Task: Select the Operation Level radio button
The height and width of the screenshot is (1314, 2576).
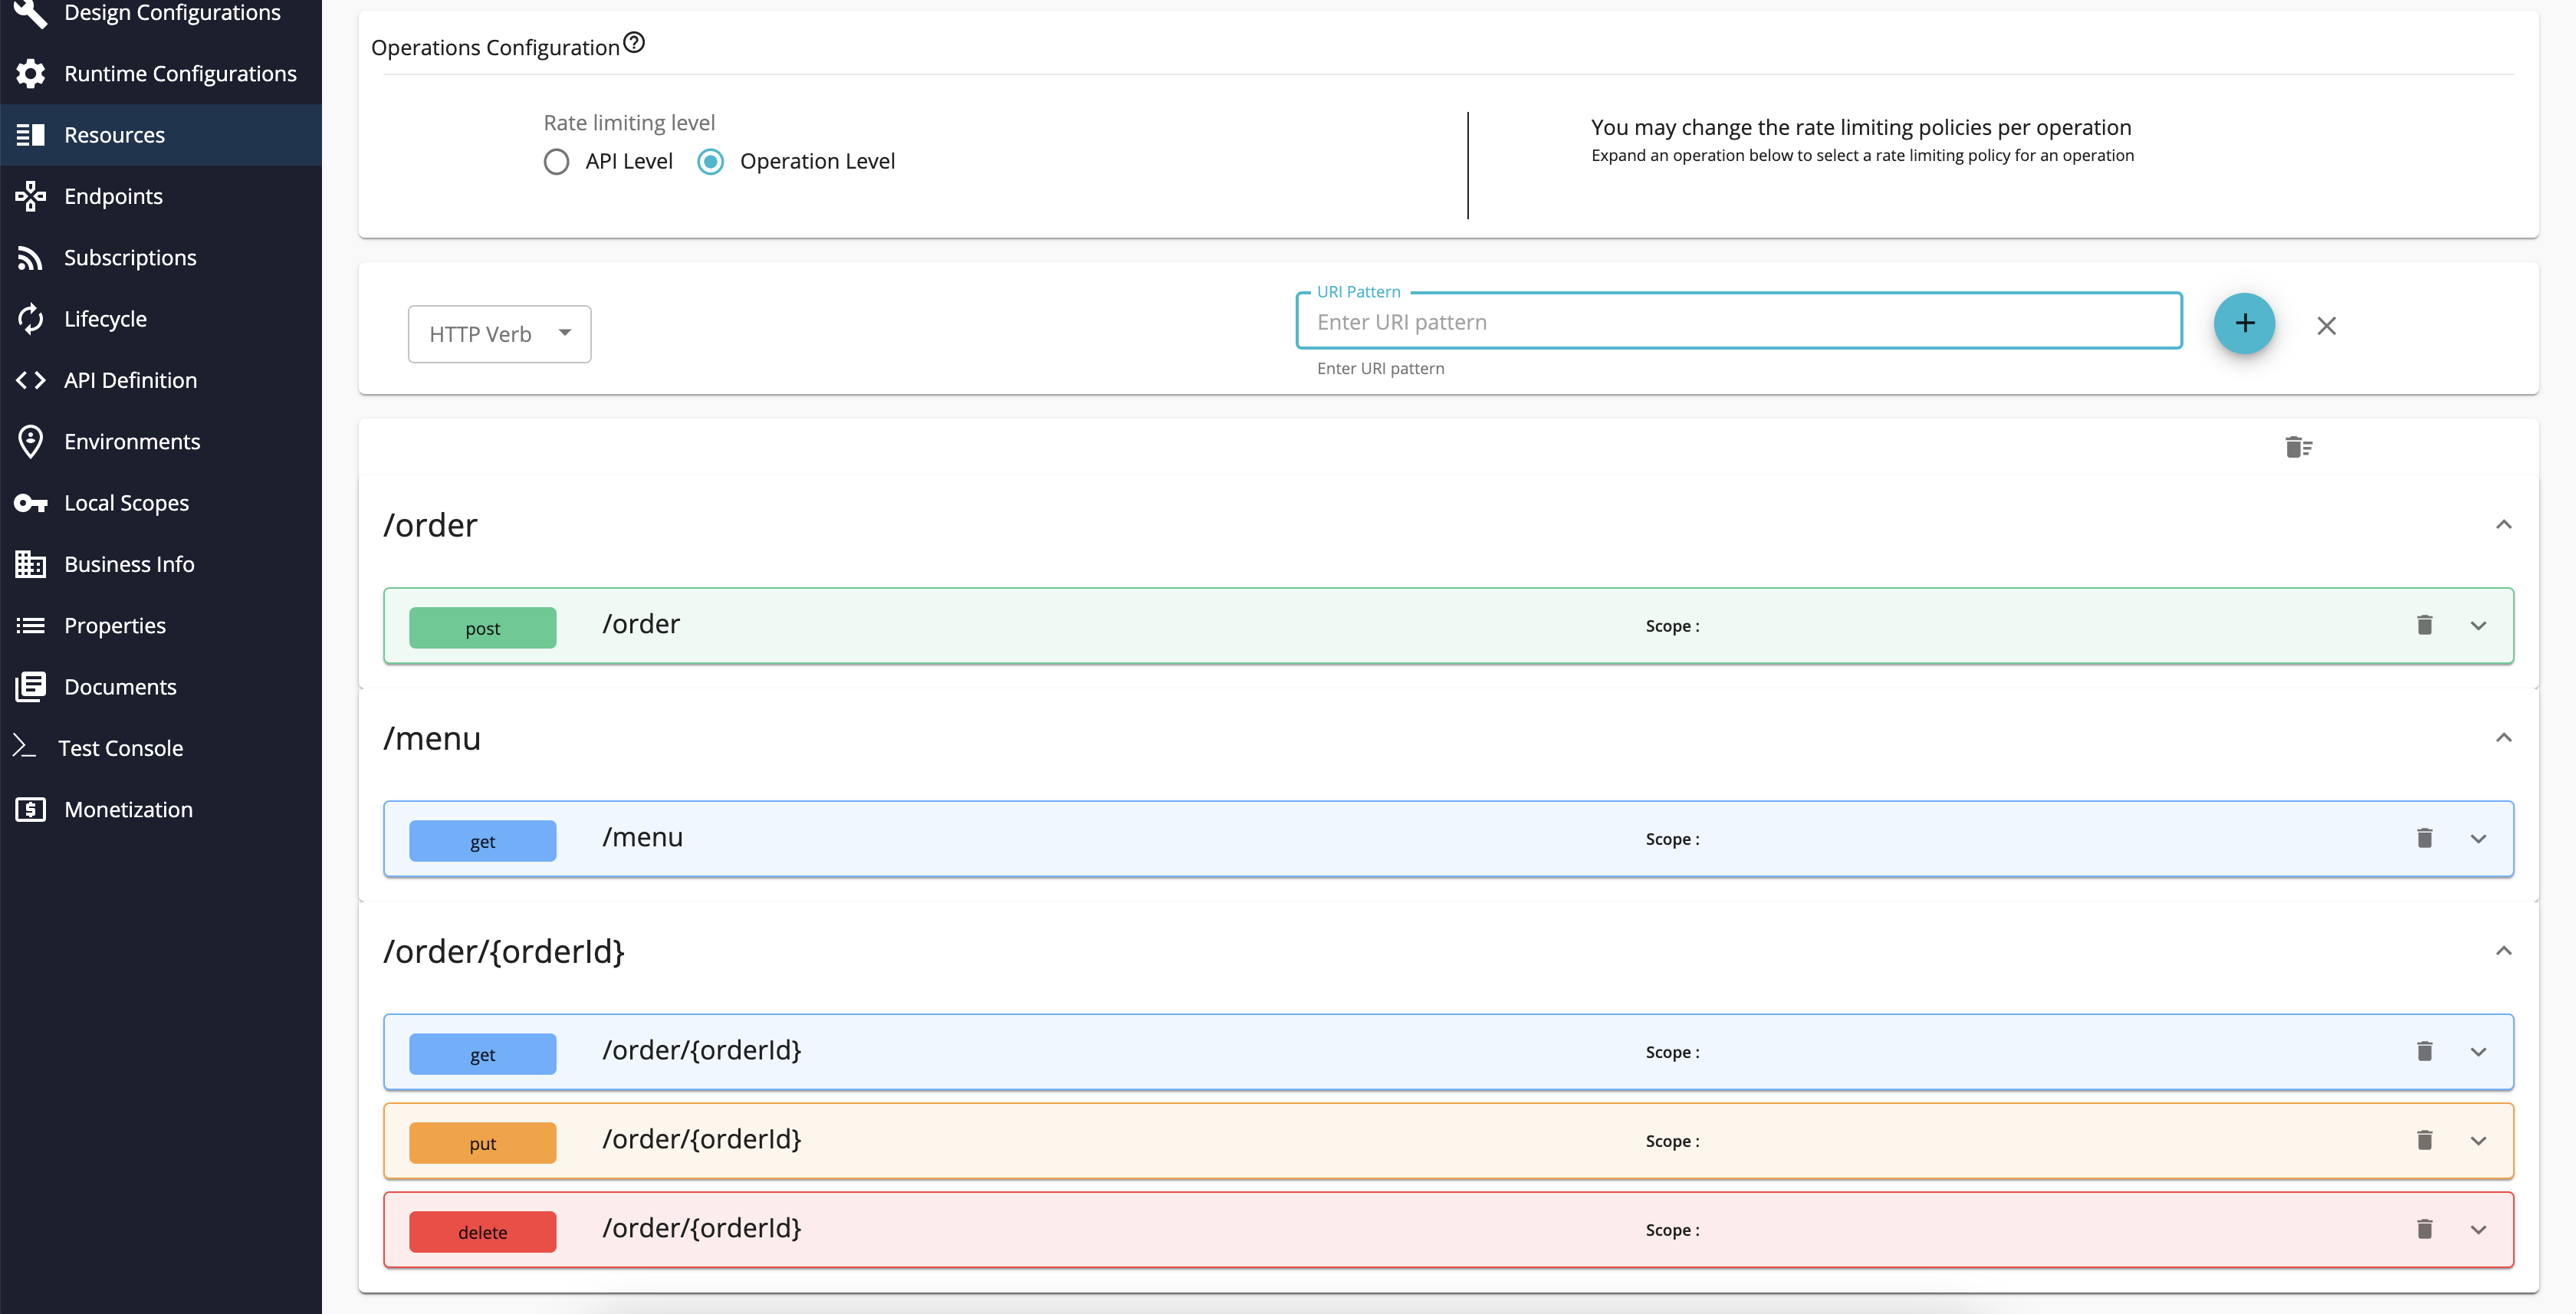Action: 710,161
